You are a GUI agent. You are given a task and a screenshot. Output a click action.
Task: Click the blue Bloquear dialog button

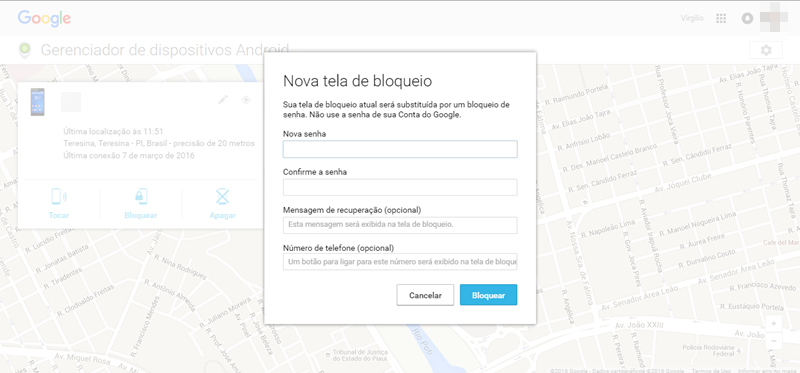click(488, 295)
